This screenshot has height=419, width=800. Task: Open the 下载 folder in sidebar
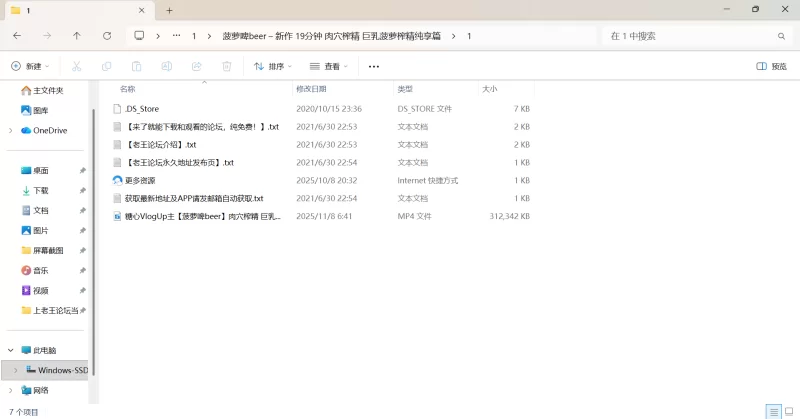pyautogui.click(x=41, y=190)
